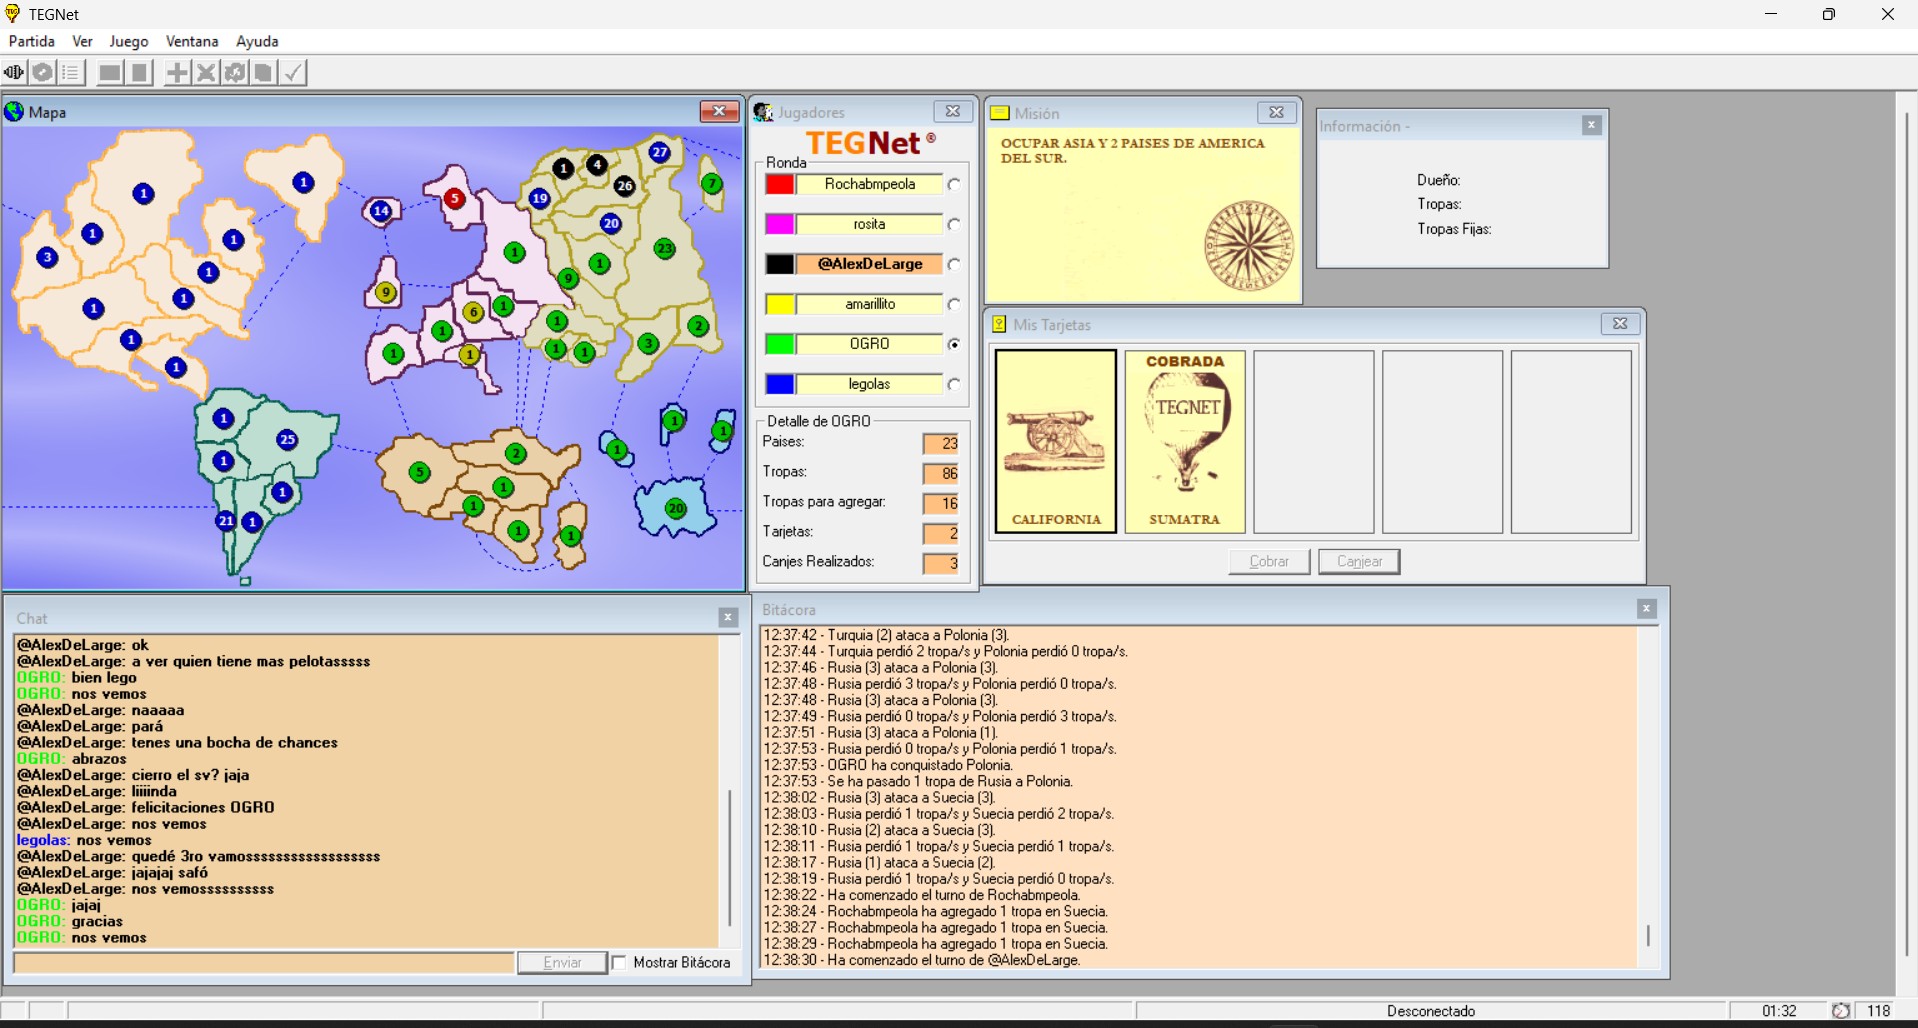Select the radio button beside legolas
The image size is (1918, 1028).
click(x=954, y=385)
